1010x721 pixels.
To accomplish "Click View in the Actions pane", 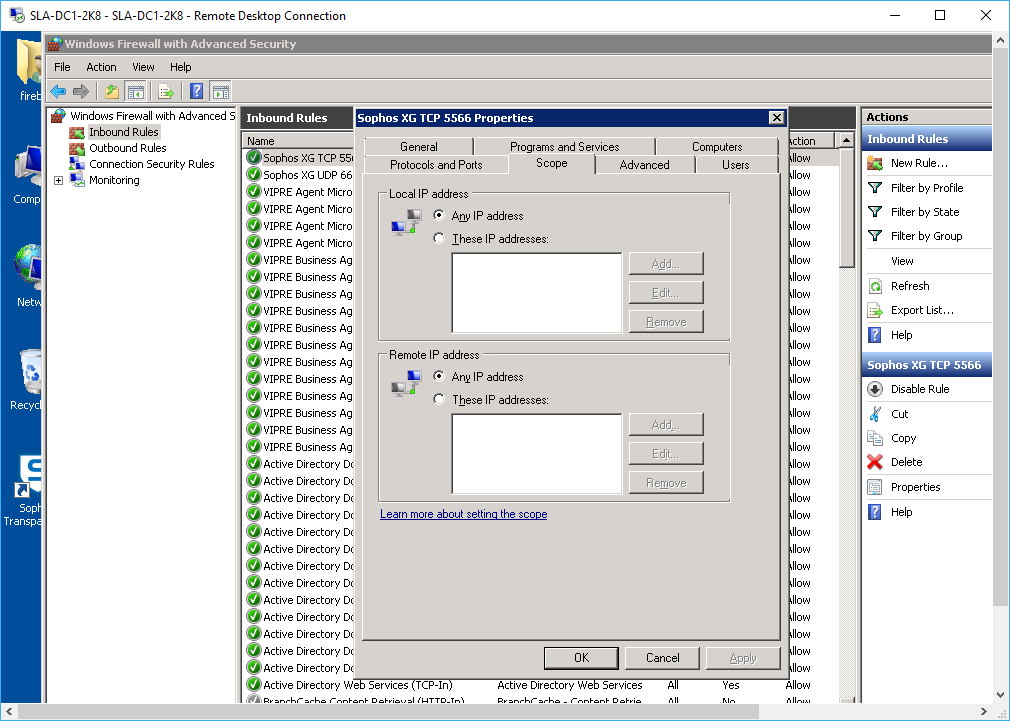I will (x=902, y=261).
